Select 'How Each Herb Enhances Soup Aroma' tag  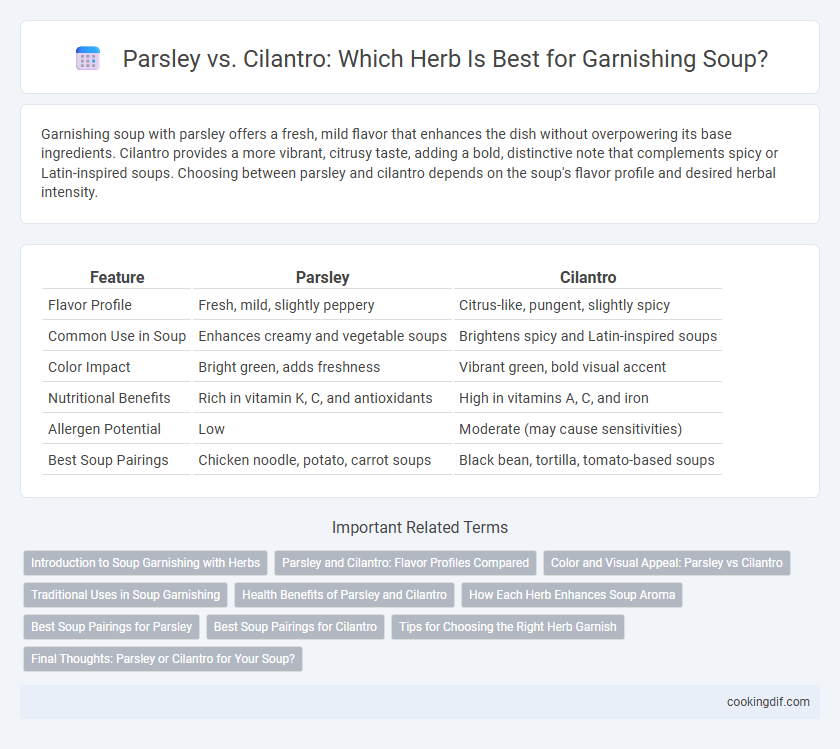(572, 595)
